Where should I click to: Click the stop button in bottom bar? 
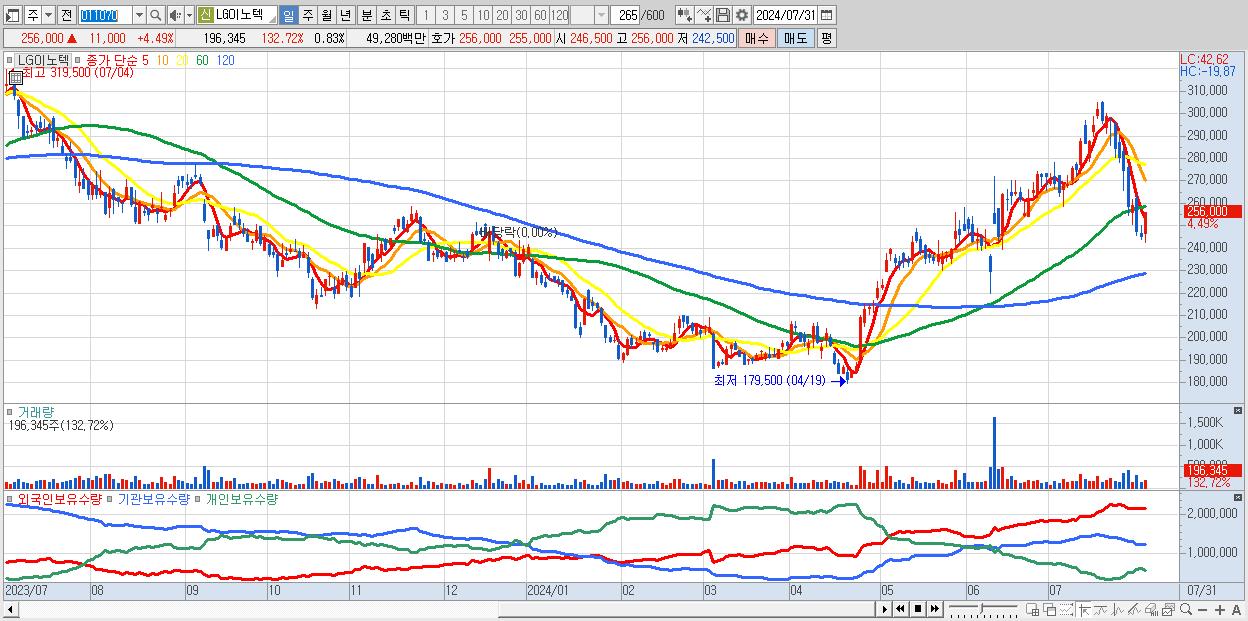[x=918, y=609]
